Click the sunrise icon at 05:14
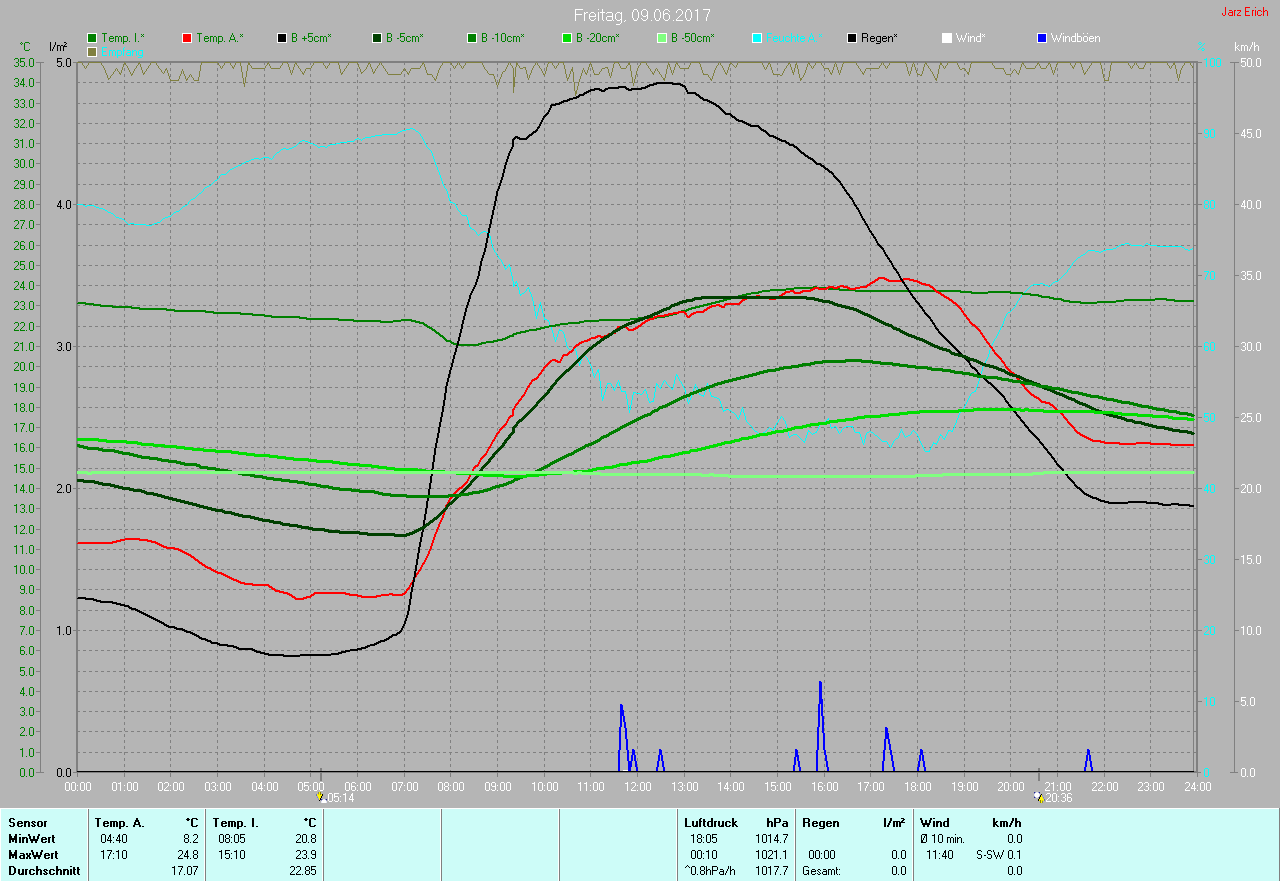1280x881 pixels. [x=322, y=797]
